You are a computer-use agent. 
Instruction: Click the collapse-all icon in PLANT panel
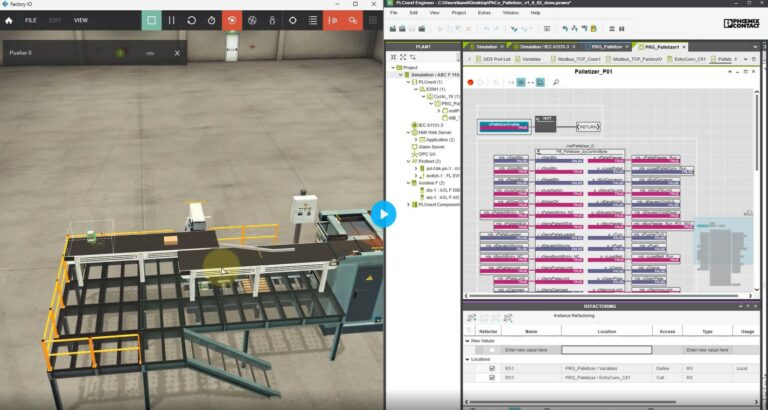coord(394,57)
